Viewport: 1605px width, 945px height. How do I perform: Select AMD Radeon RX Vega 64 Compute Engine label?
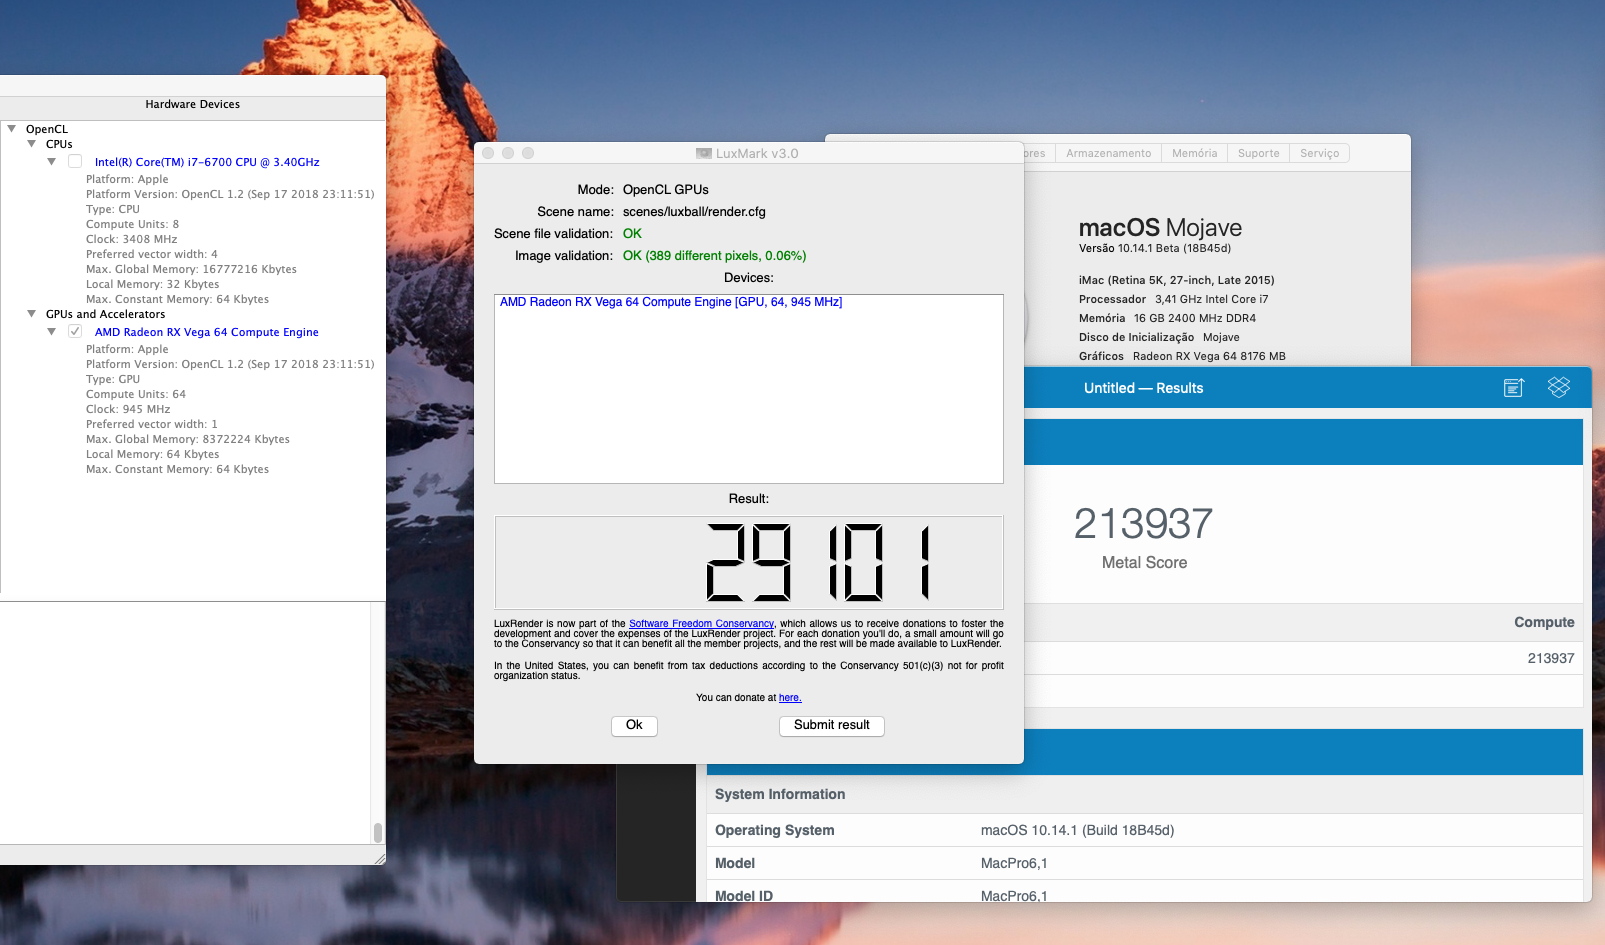[x=207, y=332]
